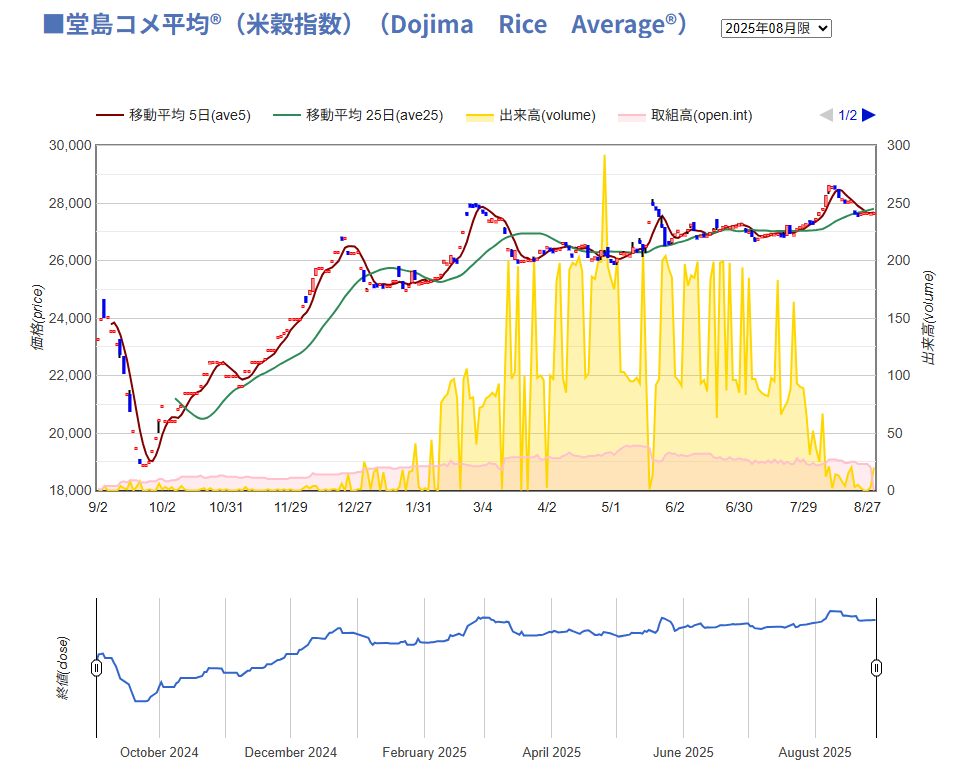Click the 250 volume axis label
Image resolution: width=958 pixels, height=774 pixels.
[x=899, y=203]
